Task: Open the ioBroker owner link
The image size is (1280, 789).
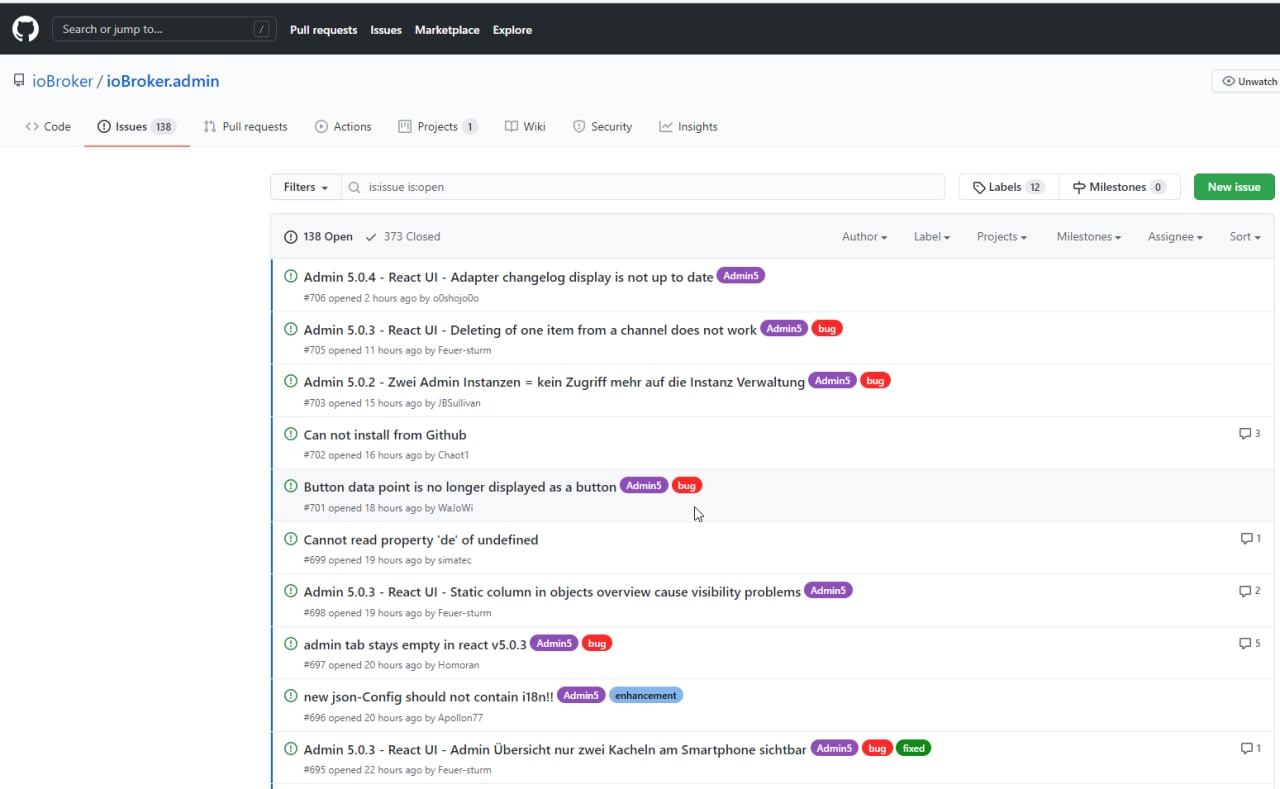Action: tap(62, 81)
